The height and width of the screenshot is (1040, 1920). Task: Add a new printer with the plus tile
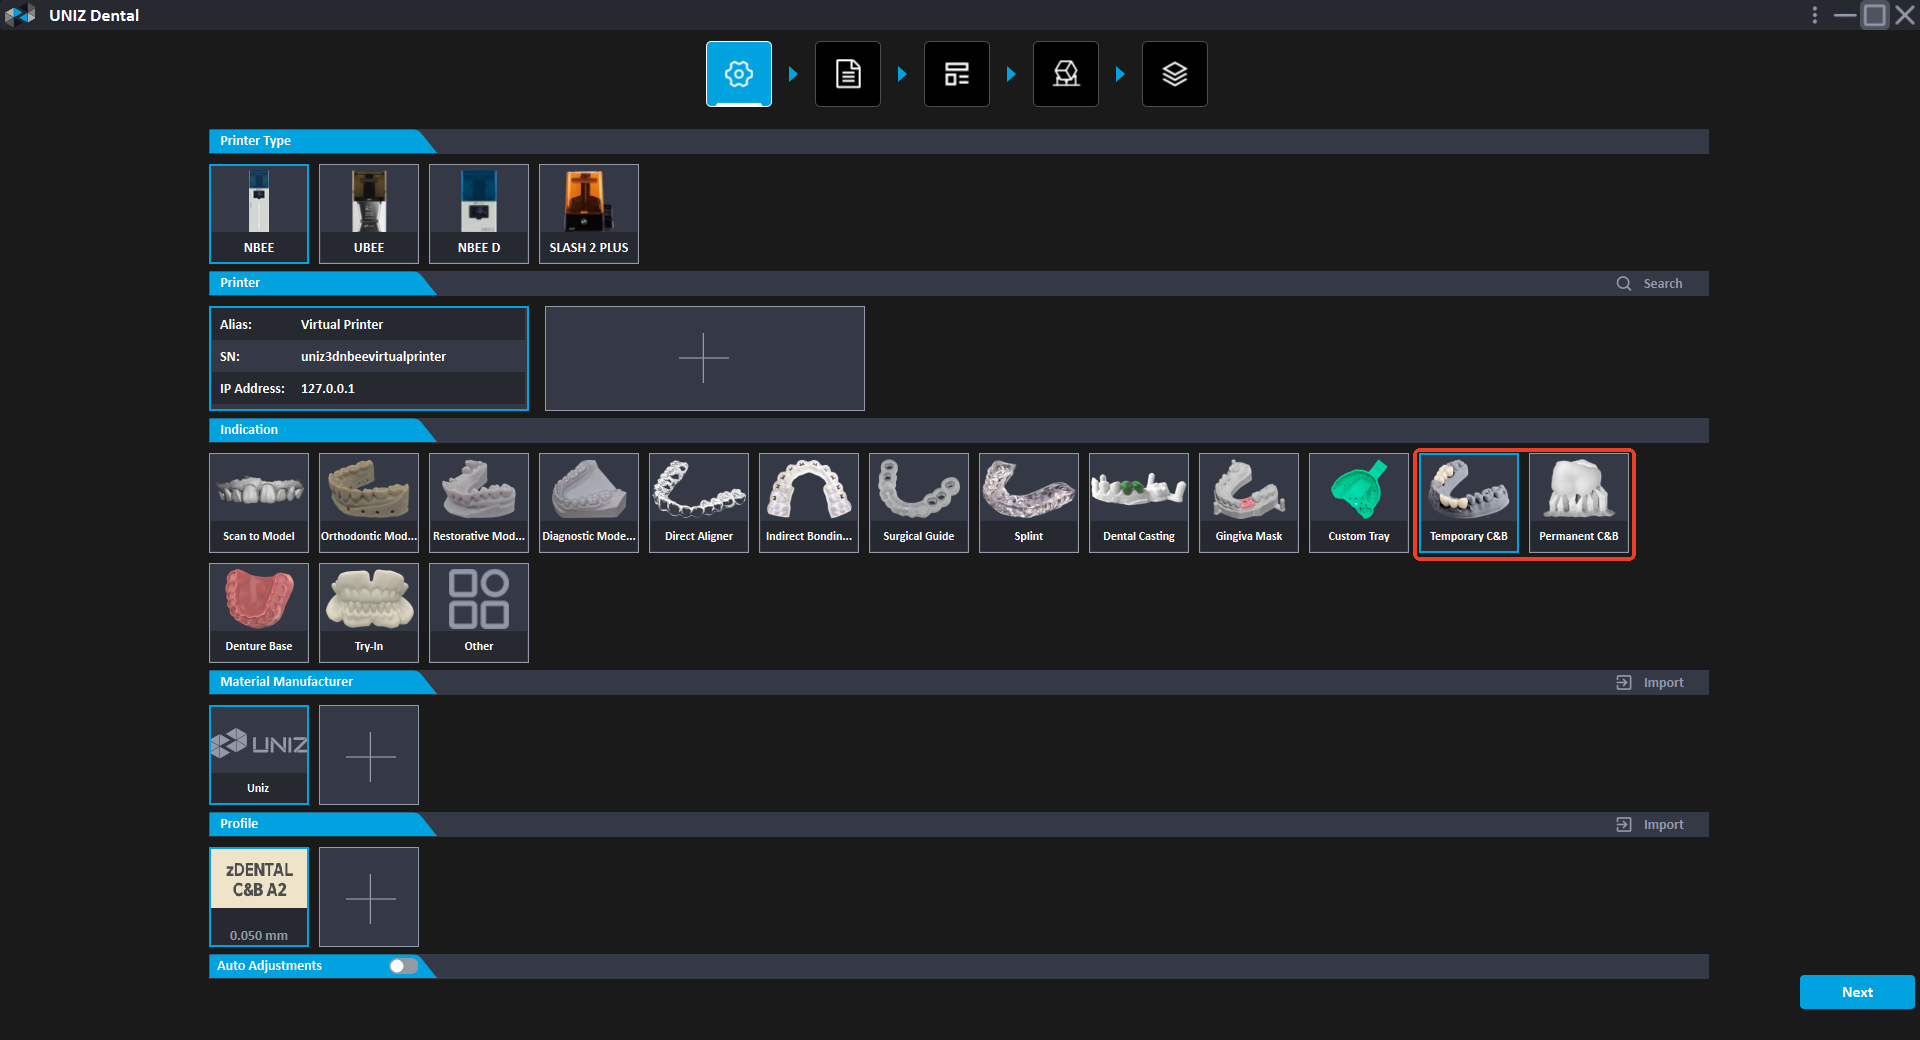pos(704,358)
